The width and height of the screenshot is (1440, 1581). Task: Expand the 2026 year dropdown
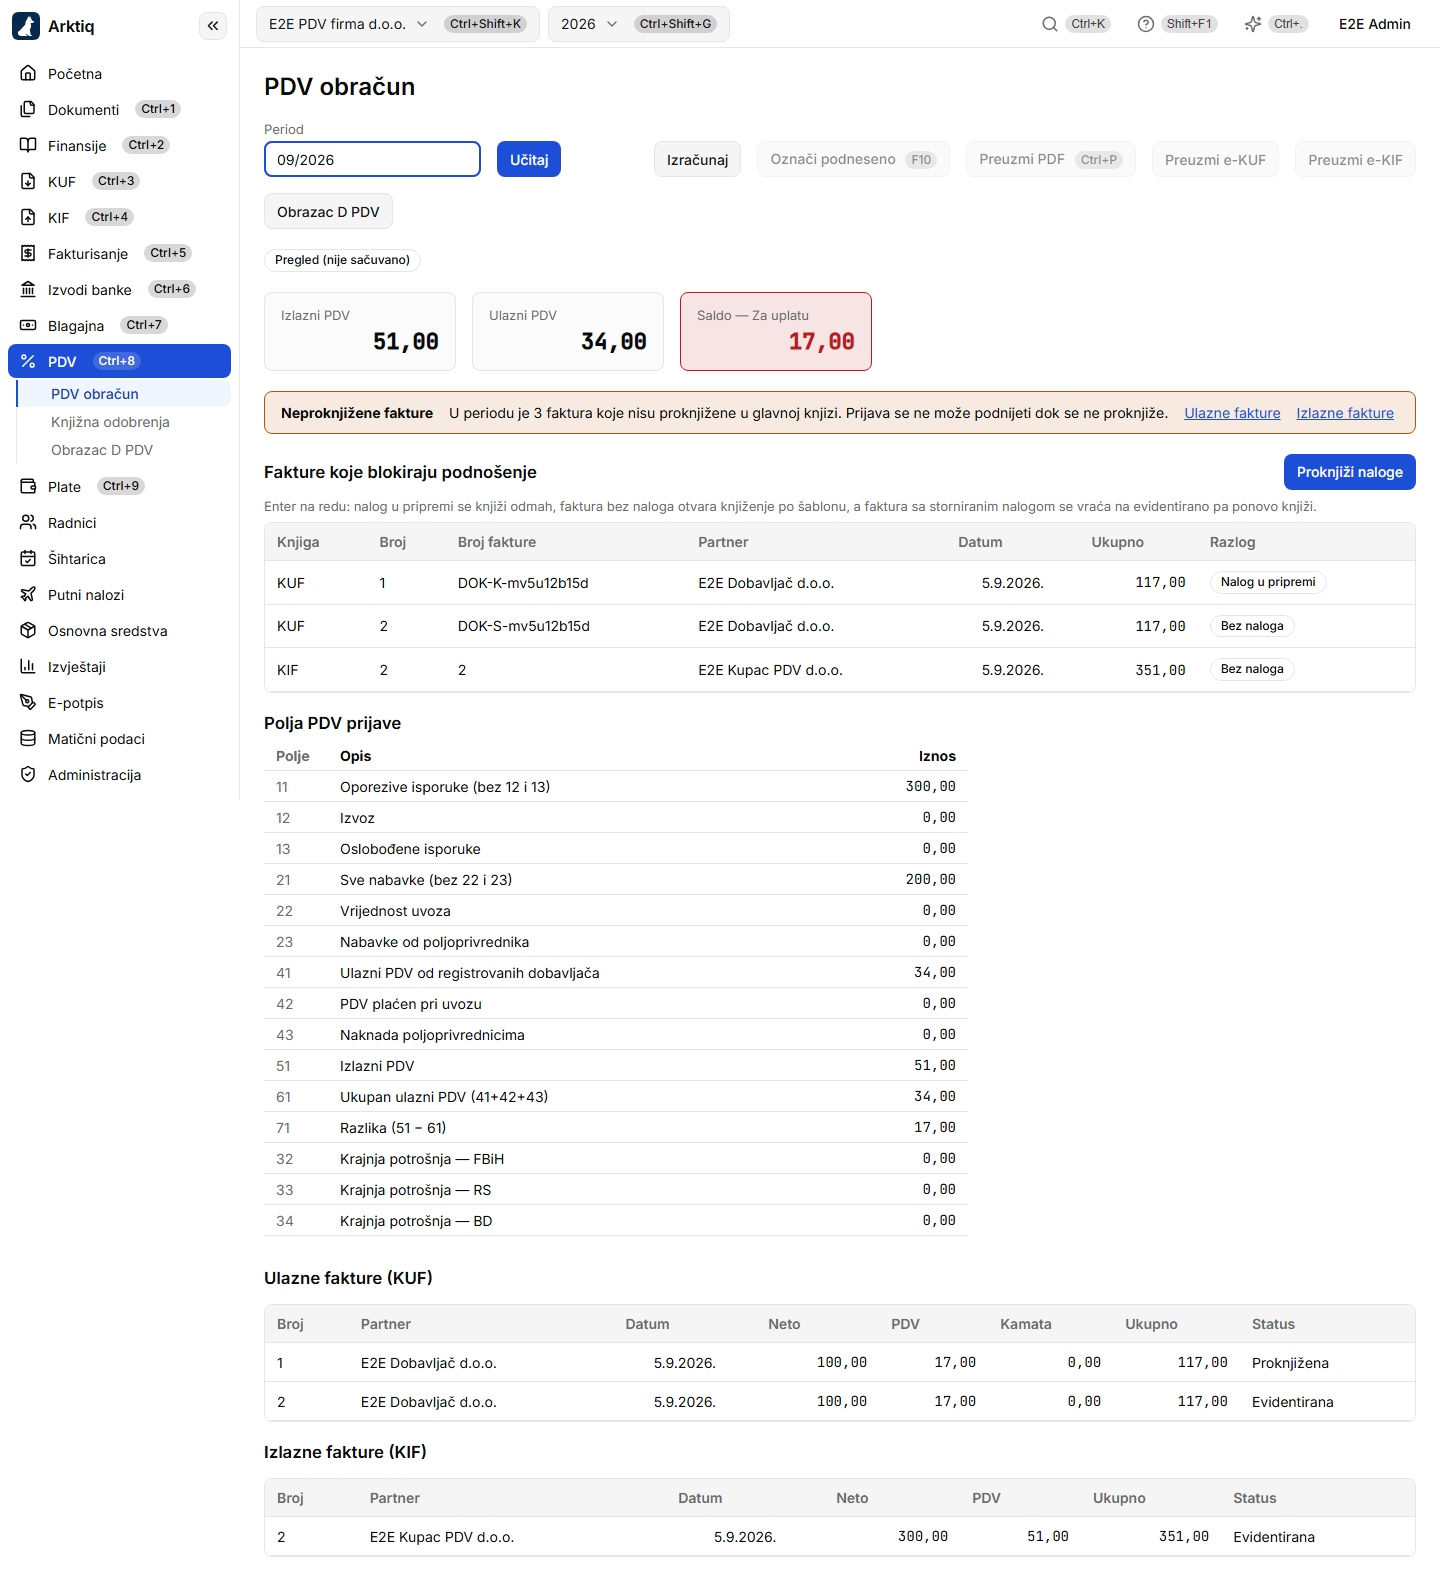[638, 24]
